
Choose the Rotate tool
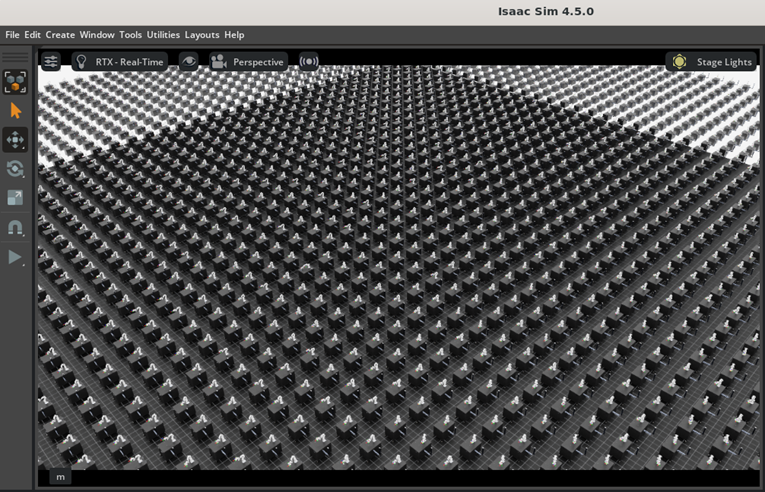click(15, 169)
